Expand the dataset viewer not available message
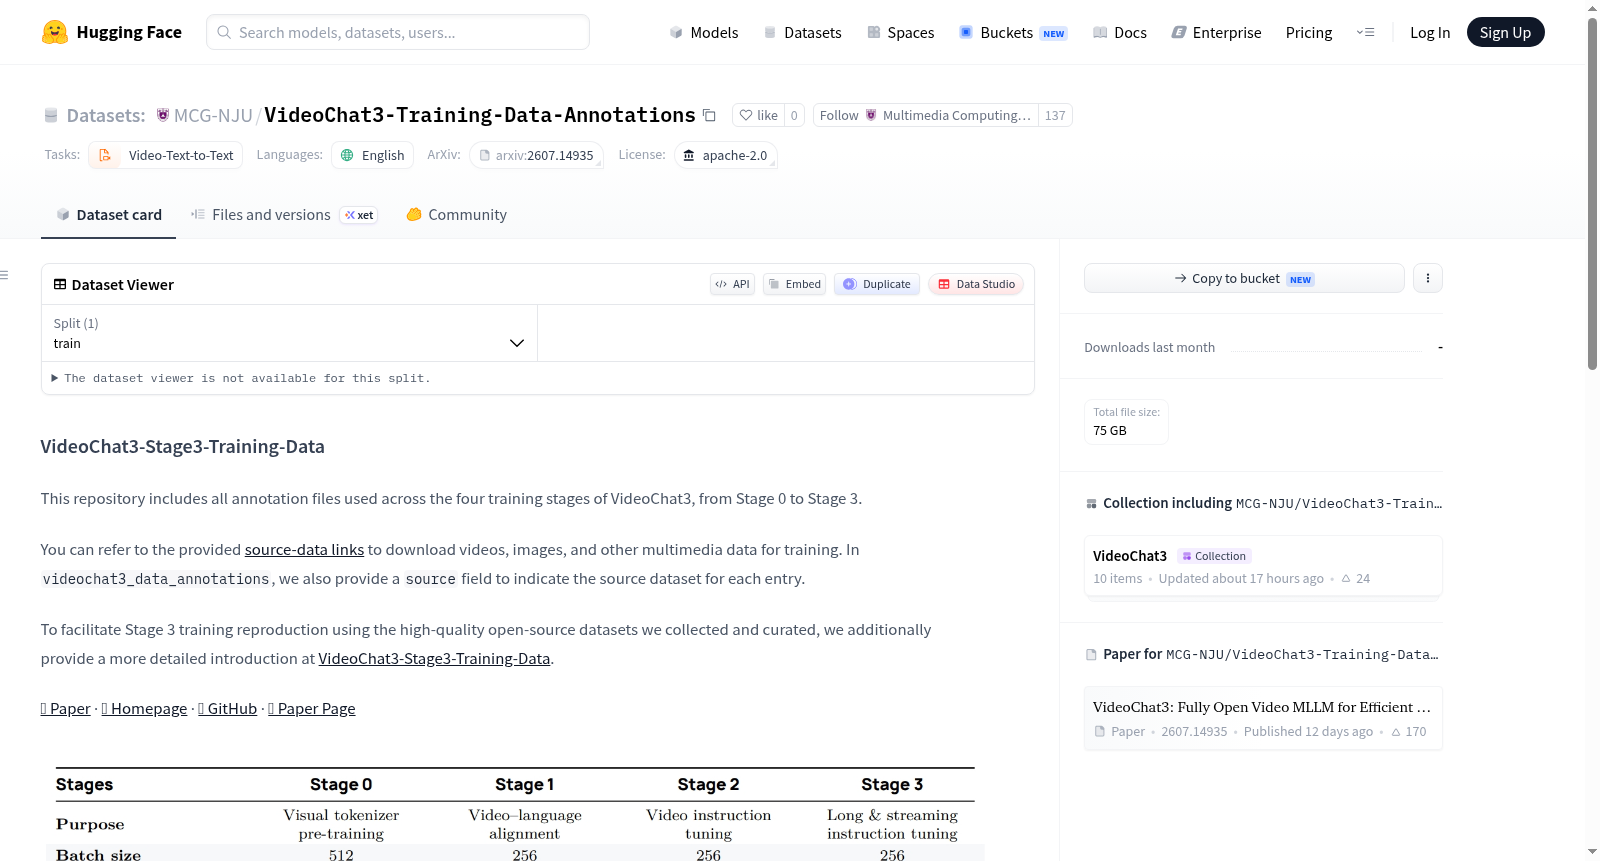The width and height of the screenshot is (1600, 861). click(240, 378)
